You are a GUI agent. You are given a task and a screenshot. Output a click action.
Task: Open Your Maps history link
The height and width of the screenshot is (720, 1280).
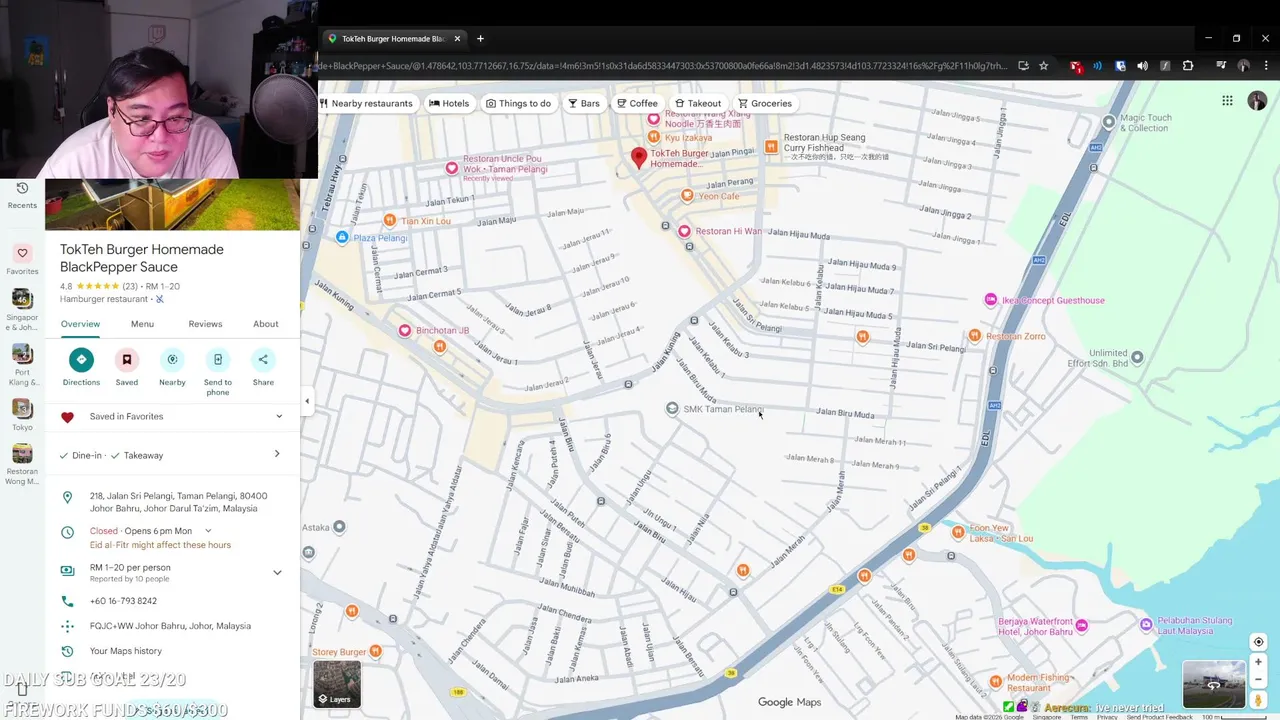(x=126, y=651)
